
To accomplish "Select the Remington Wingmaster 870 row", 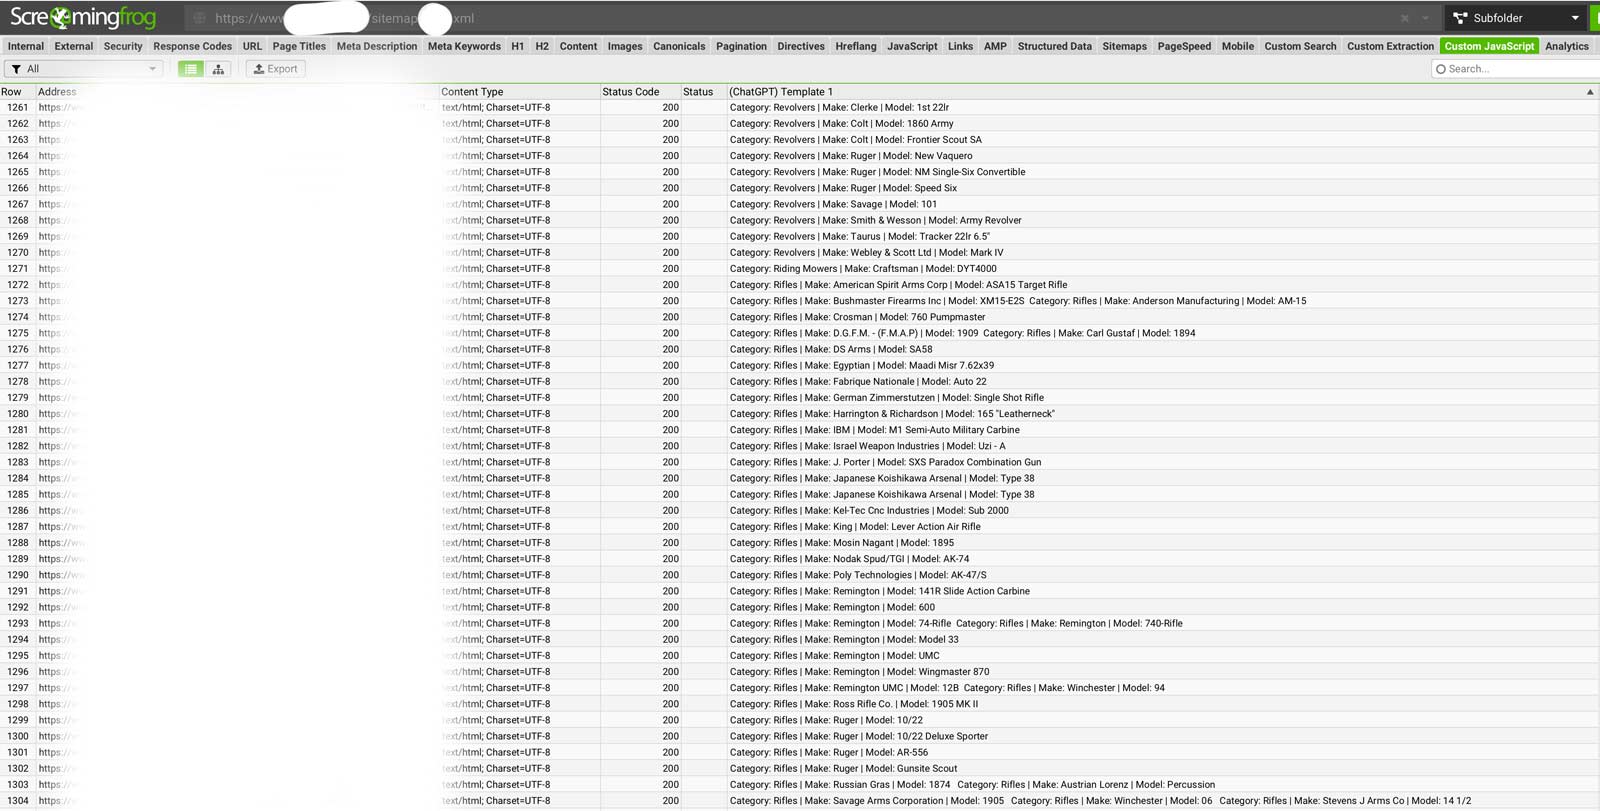I will 800,672.
